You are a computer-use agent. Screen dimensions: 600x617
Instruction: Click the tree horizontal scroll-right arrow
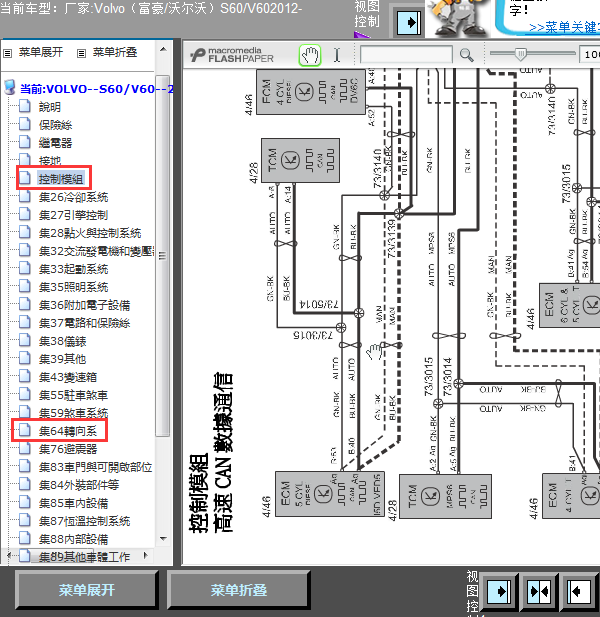tap(146, 556)
